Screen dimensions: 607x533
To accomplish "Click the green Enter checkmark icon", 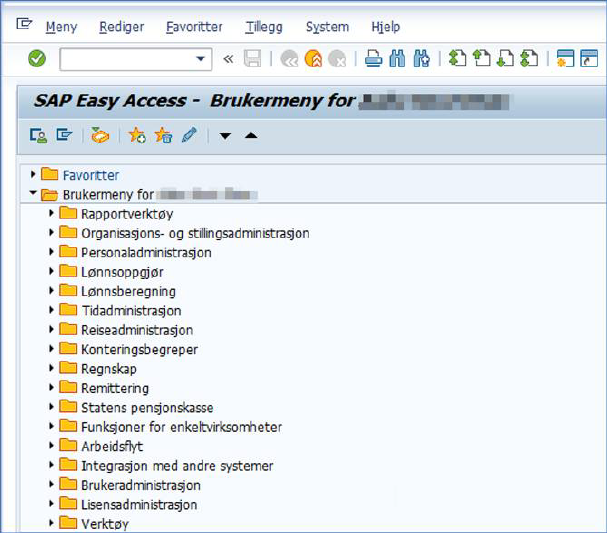I will pos(37,59).
